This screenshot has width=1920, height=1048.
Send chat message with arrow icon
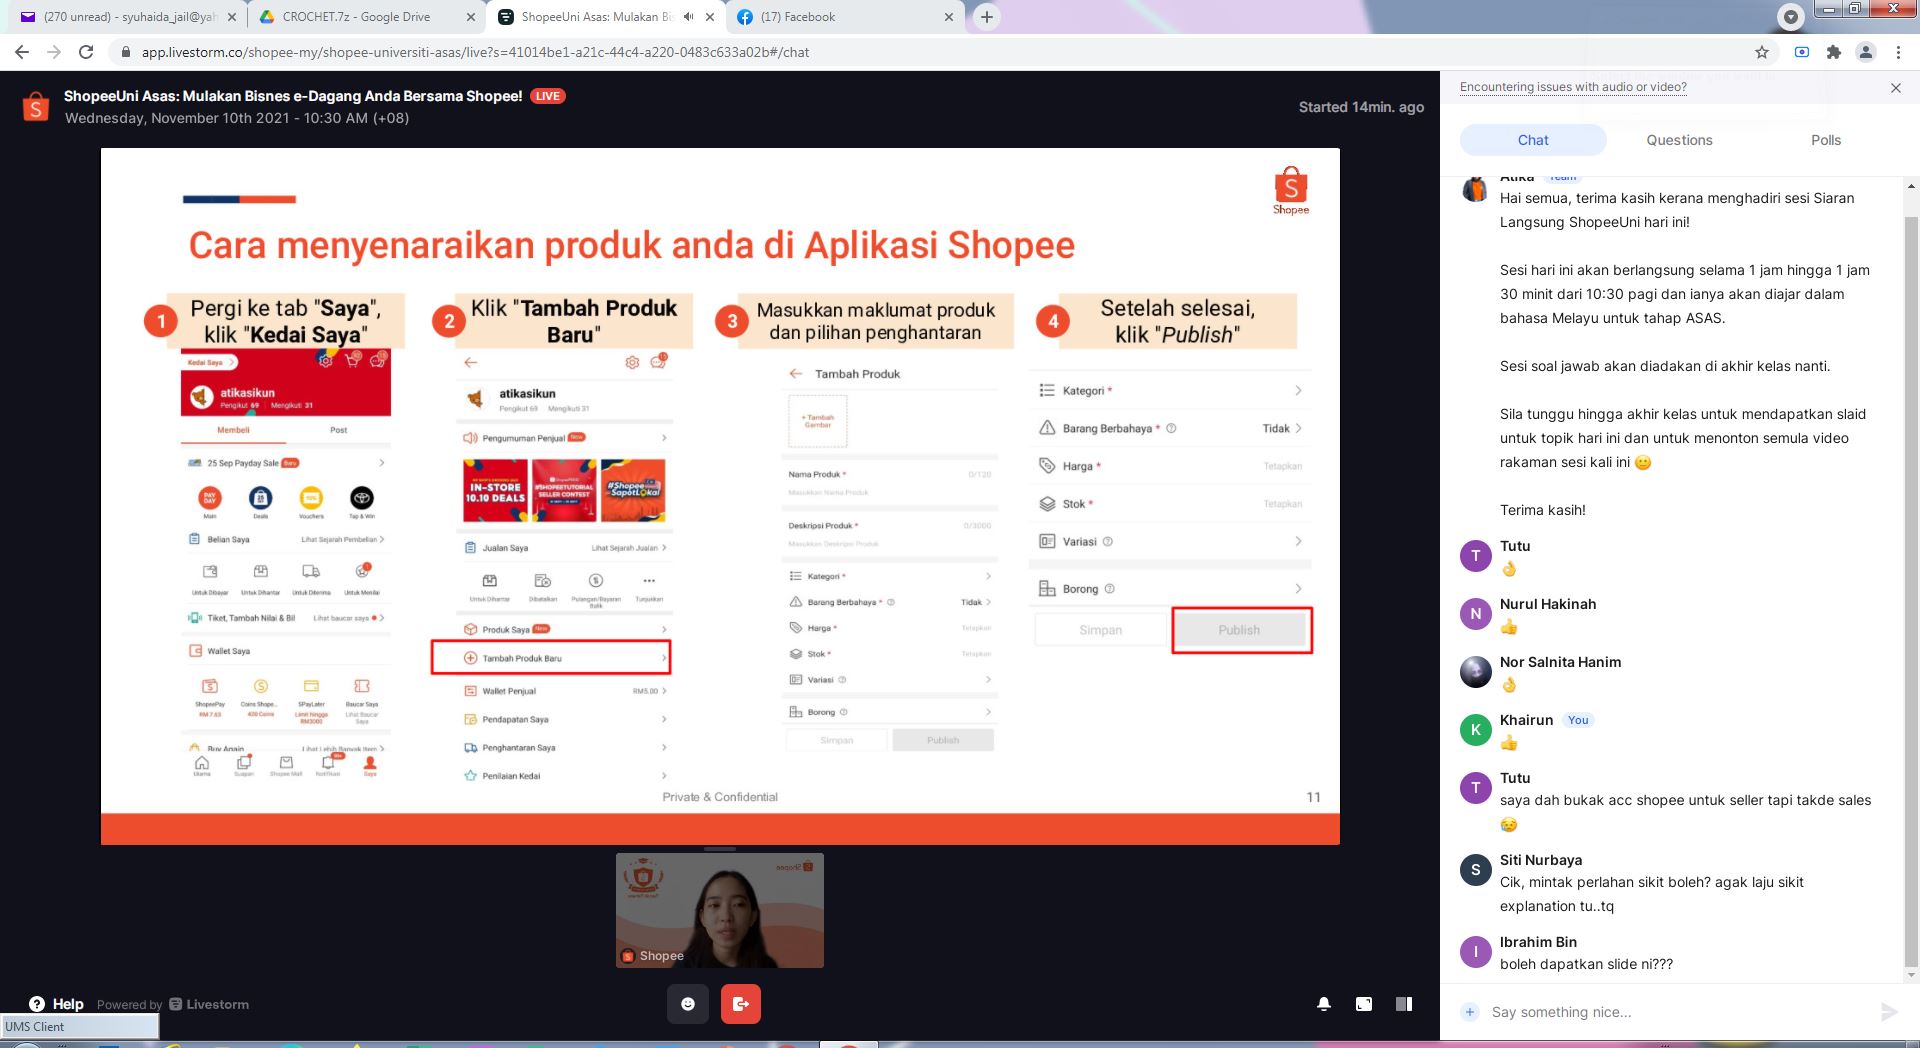[1888, 1012]
